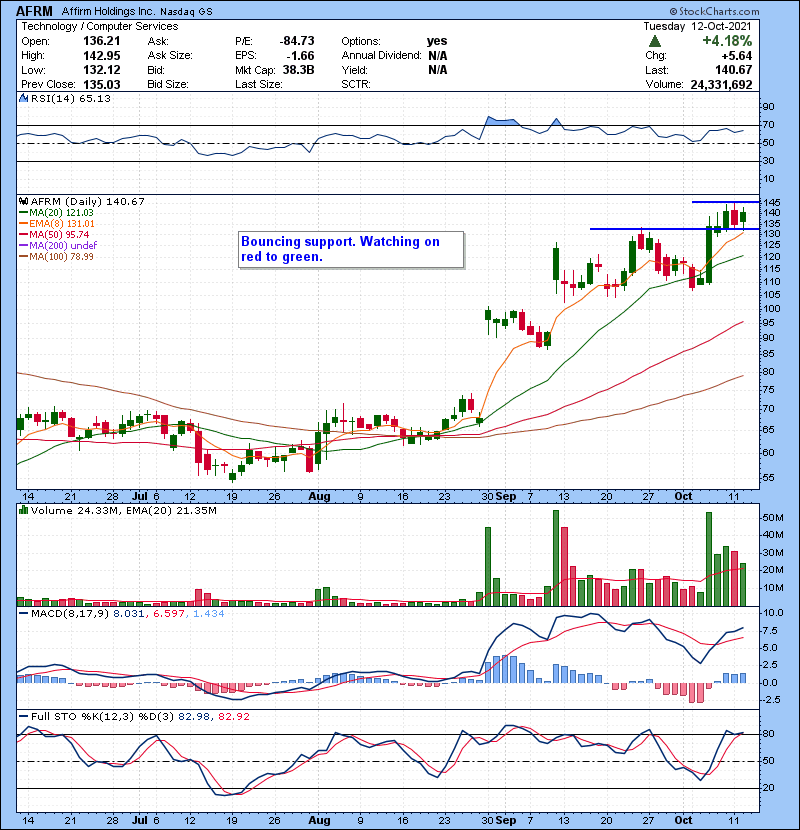Click the MACD histogram value 1.434
This screenshot has height=830, width=800.
click(x=209, y=614)
